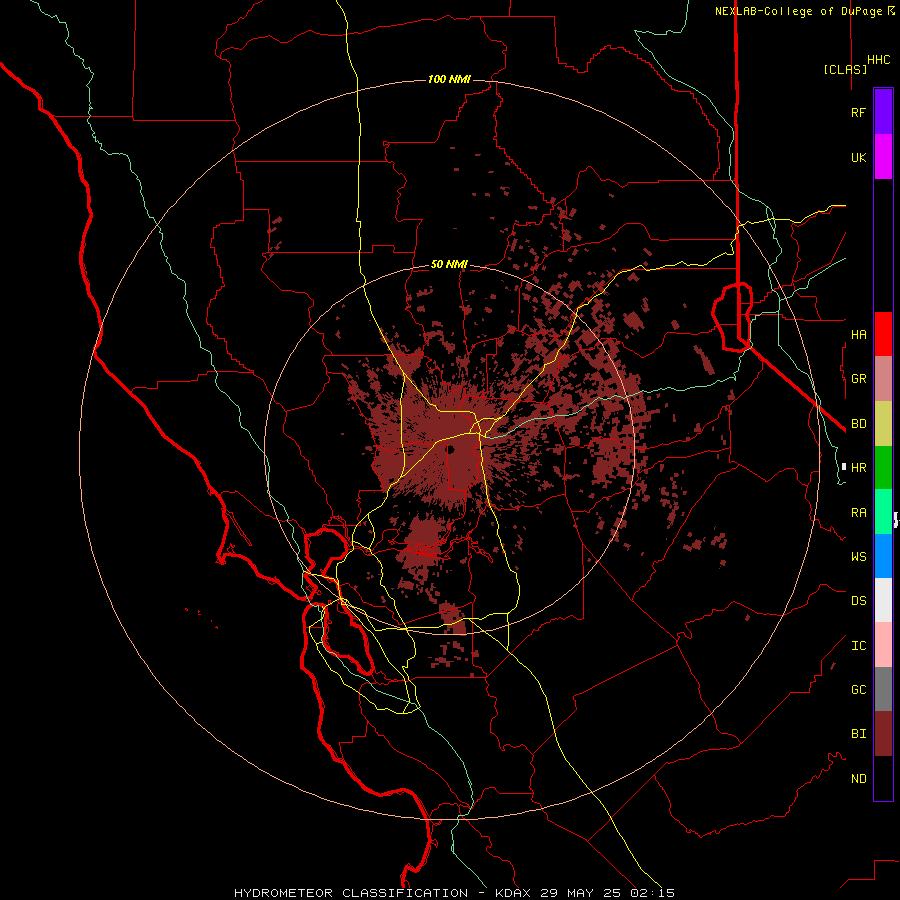Screen dimensions: 900x900
Task: Pick the RA light green legend swatch
Action: pos(883,512)
